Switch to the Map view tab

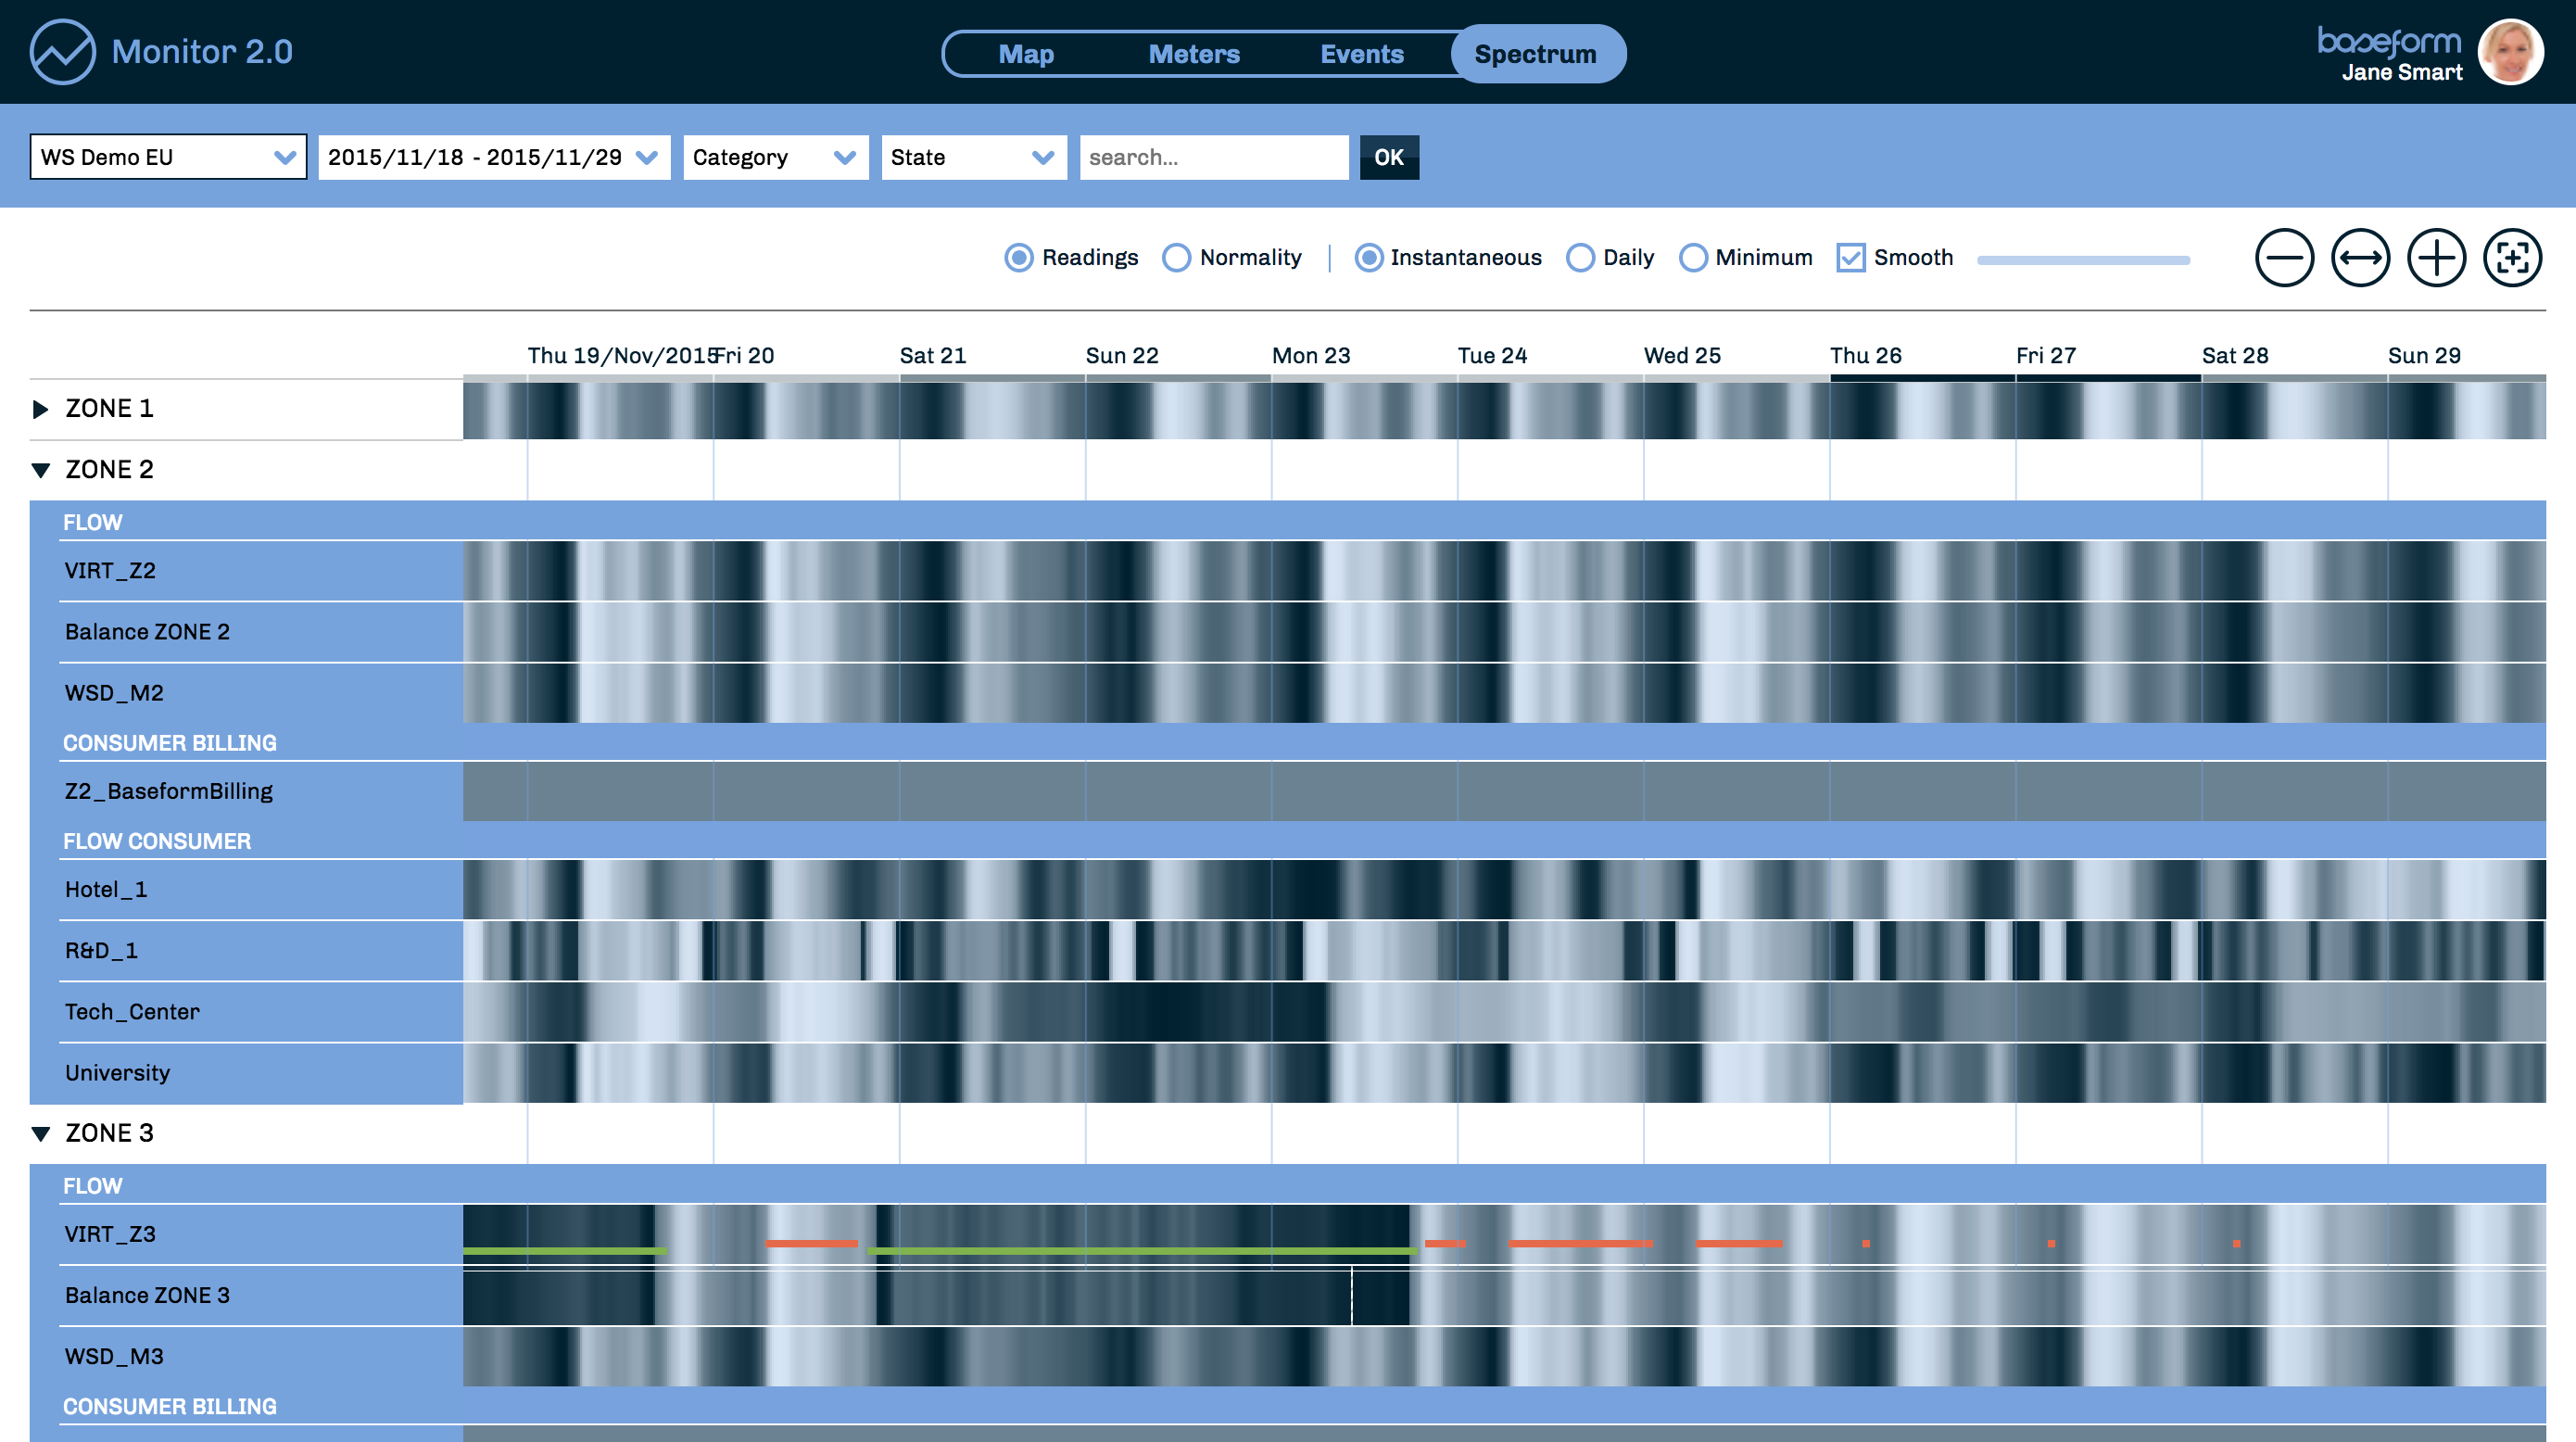[1025, 53]
